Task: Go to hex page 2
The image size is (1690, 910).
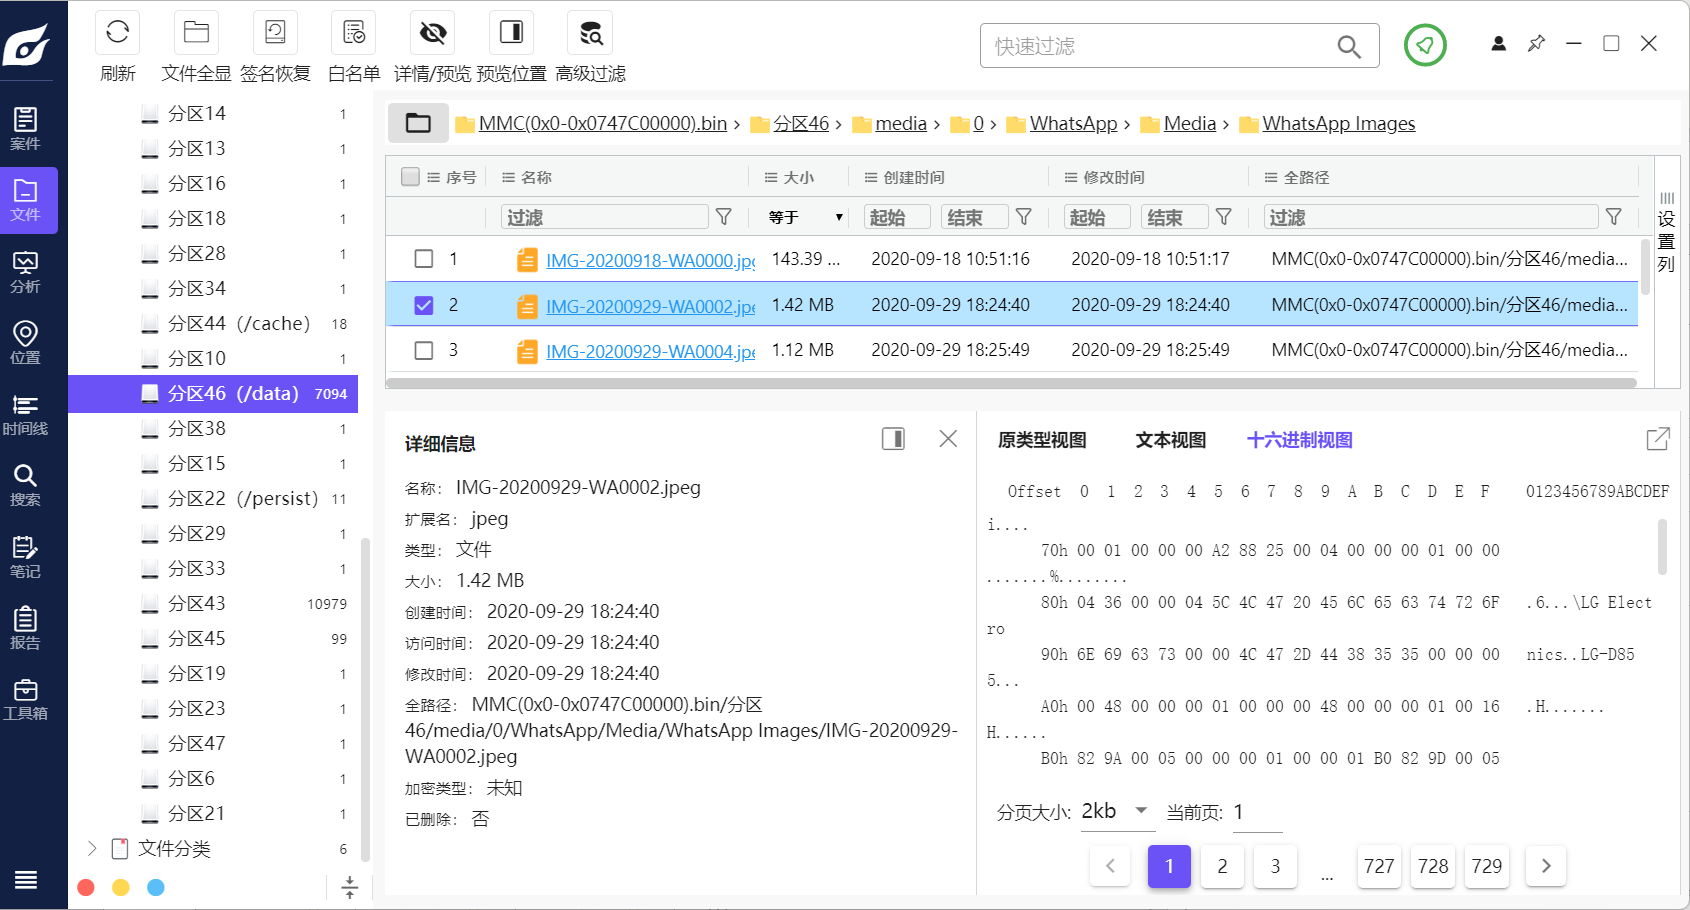Action: point(1222,866)
